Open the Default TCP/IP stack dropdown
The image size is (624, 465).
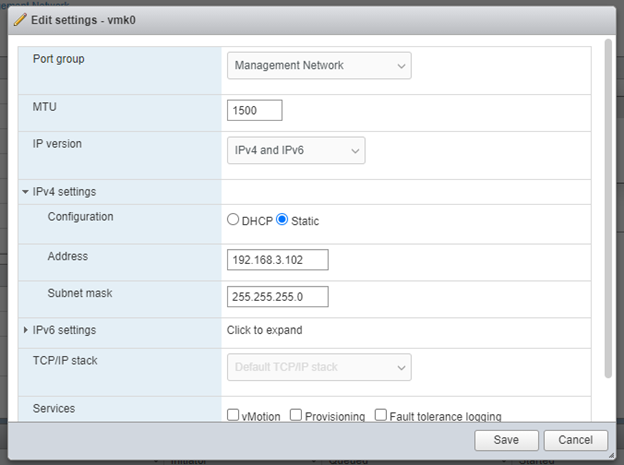point(319,367)
